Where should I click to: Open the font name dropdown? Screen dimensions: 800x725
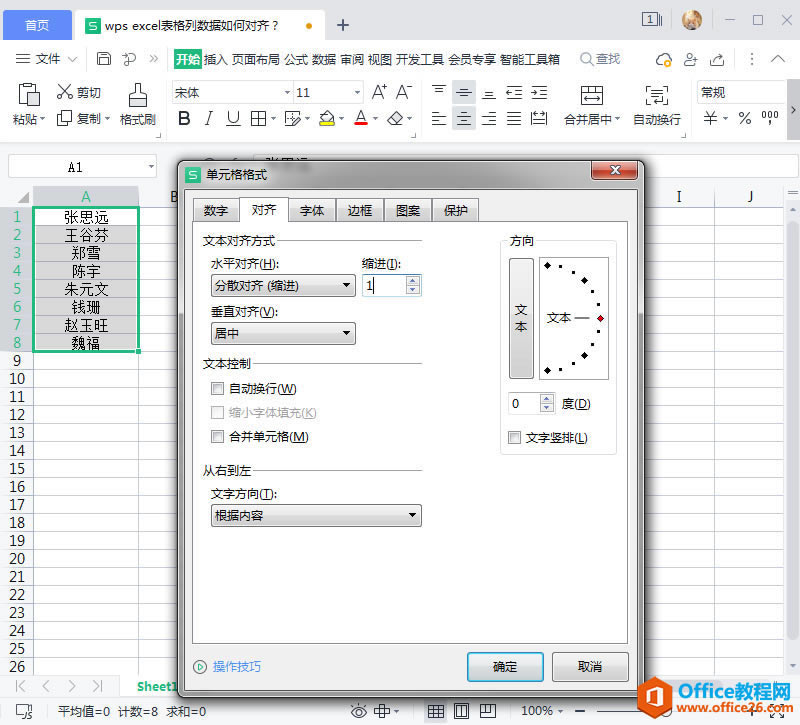287,92
